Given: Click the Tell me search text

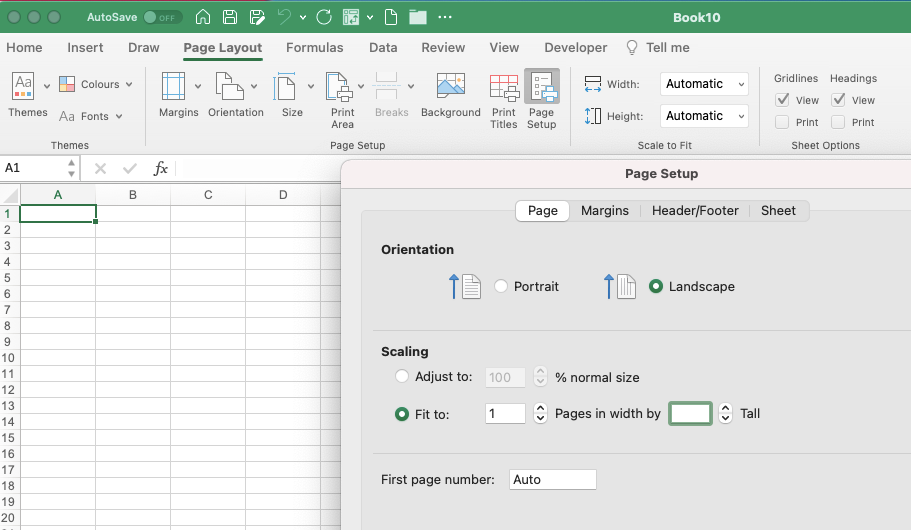Looking at the screenshot, I should [668, 48].
